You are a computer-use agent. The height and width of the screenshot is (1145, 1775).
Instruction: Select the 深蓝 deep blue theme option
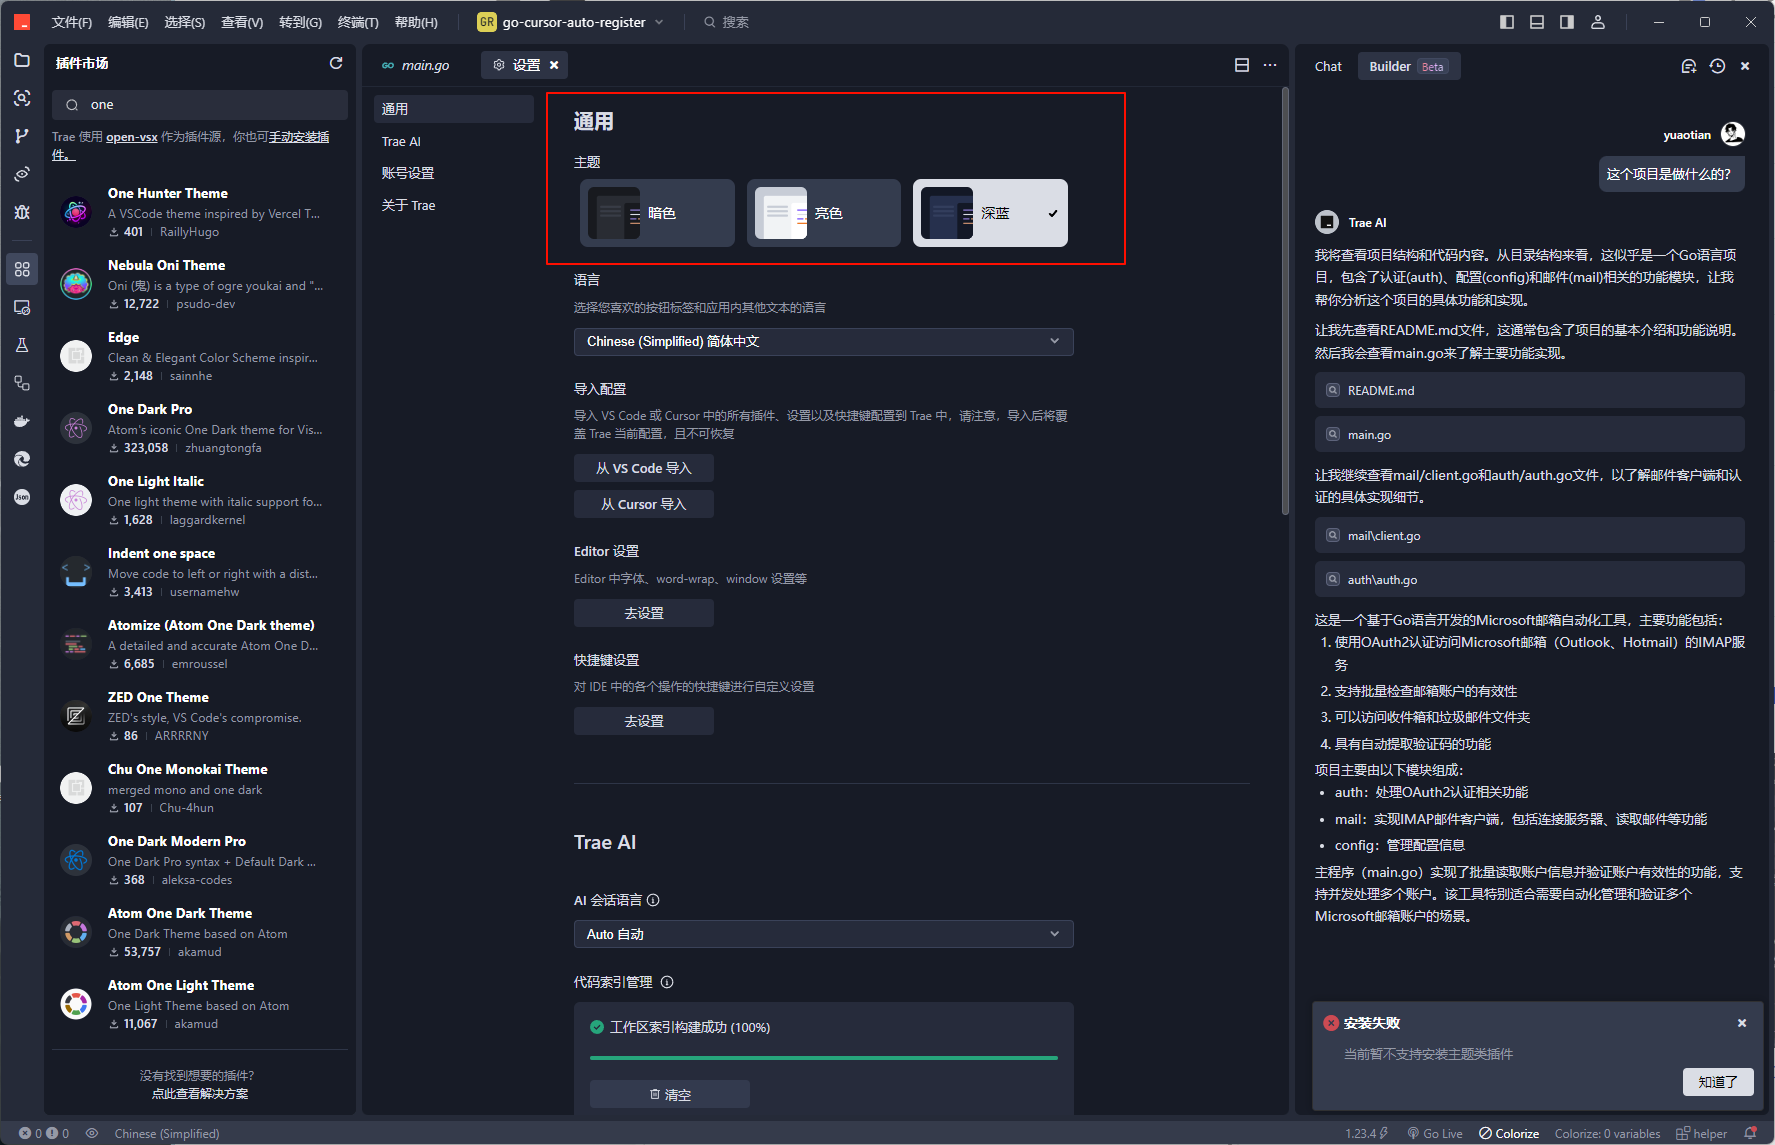[990, 213]
